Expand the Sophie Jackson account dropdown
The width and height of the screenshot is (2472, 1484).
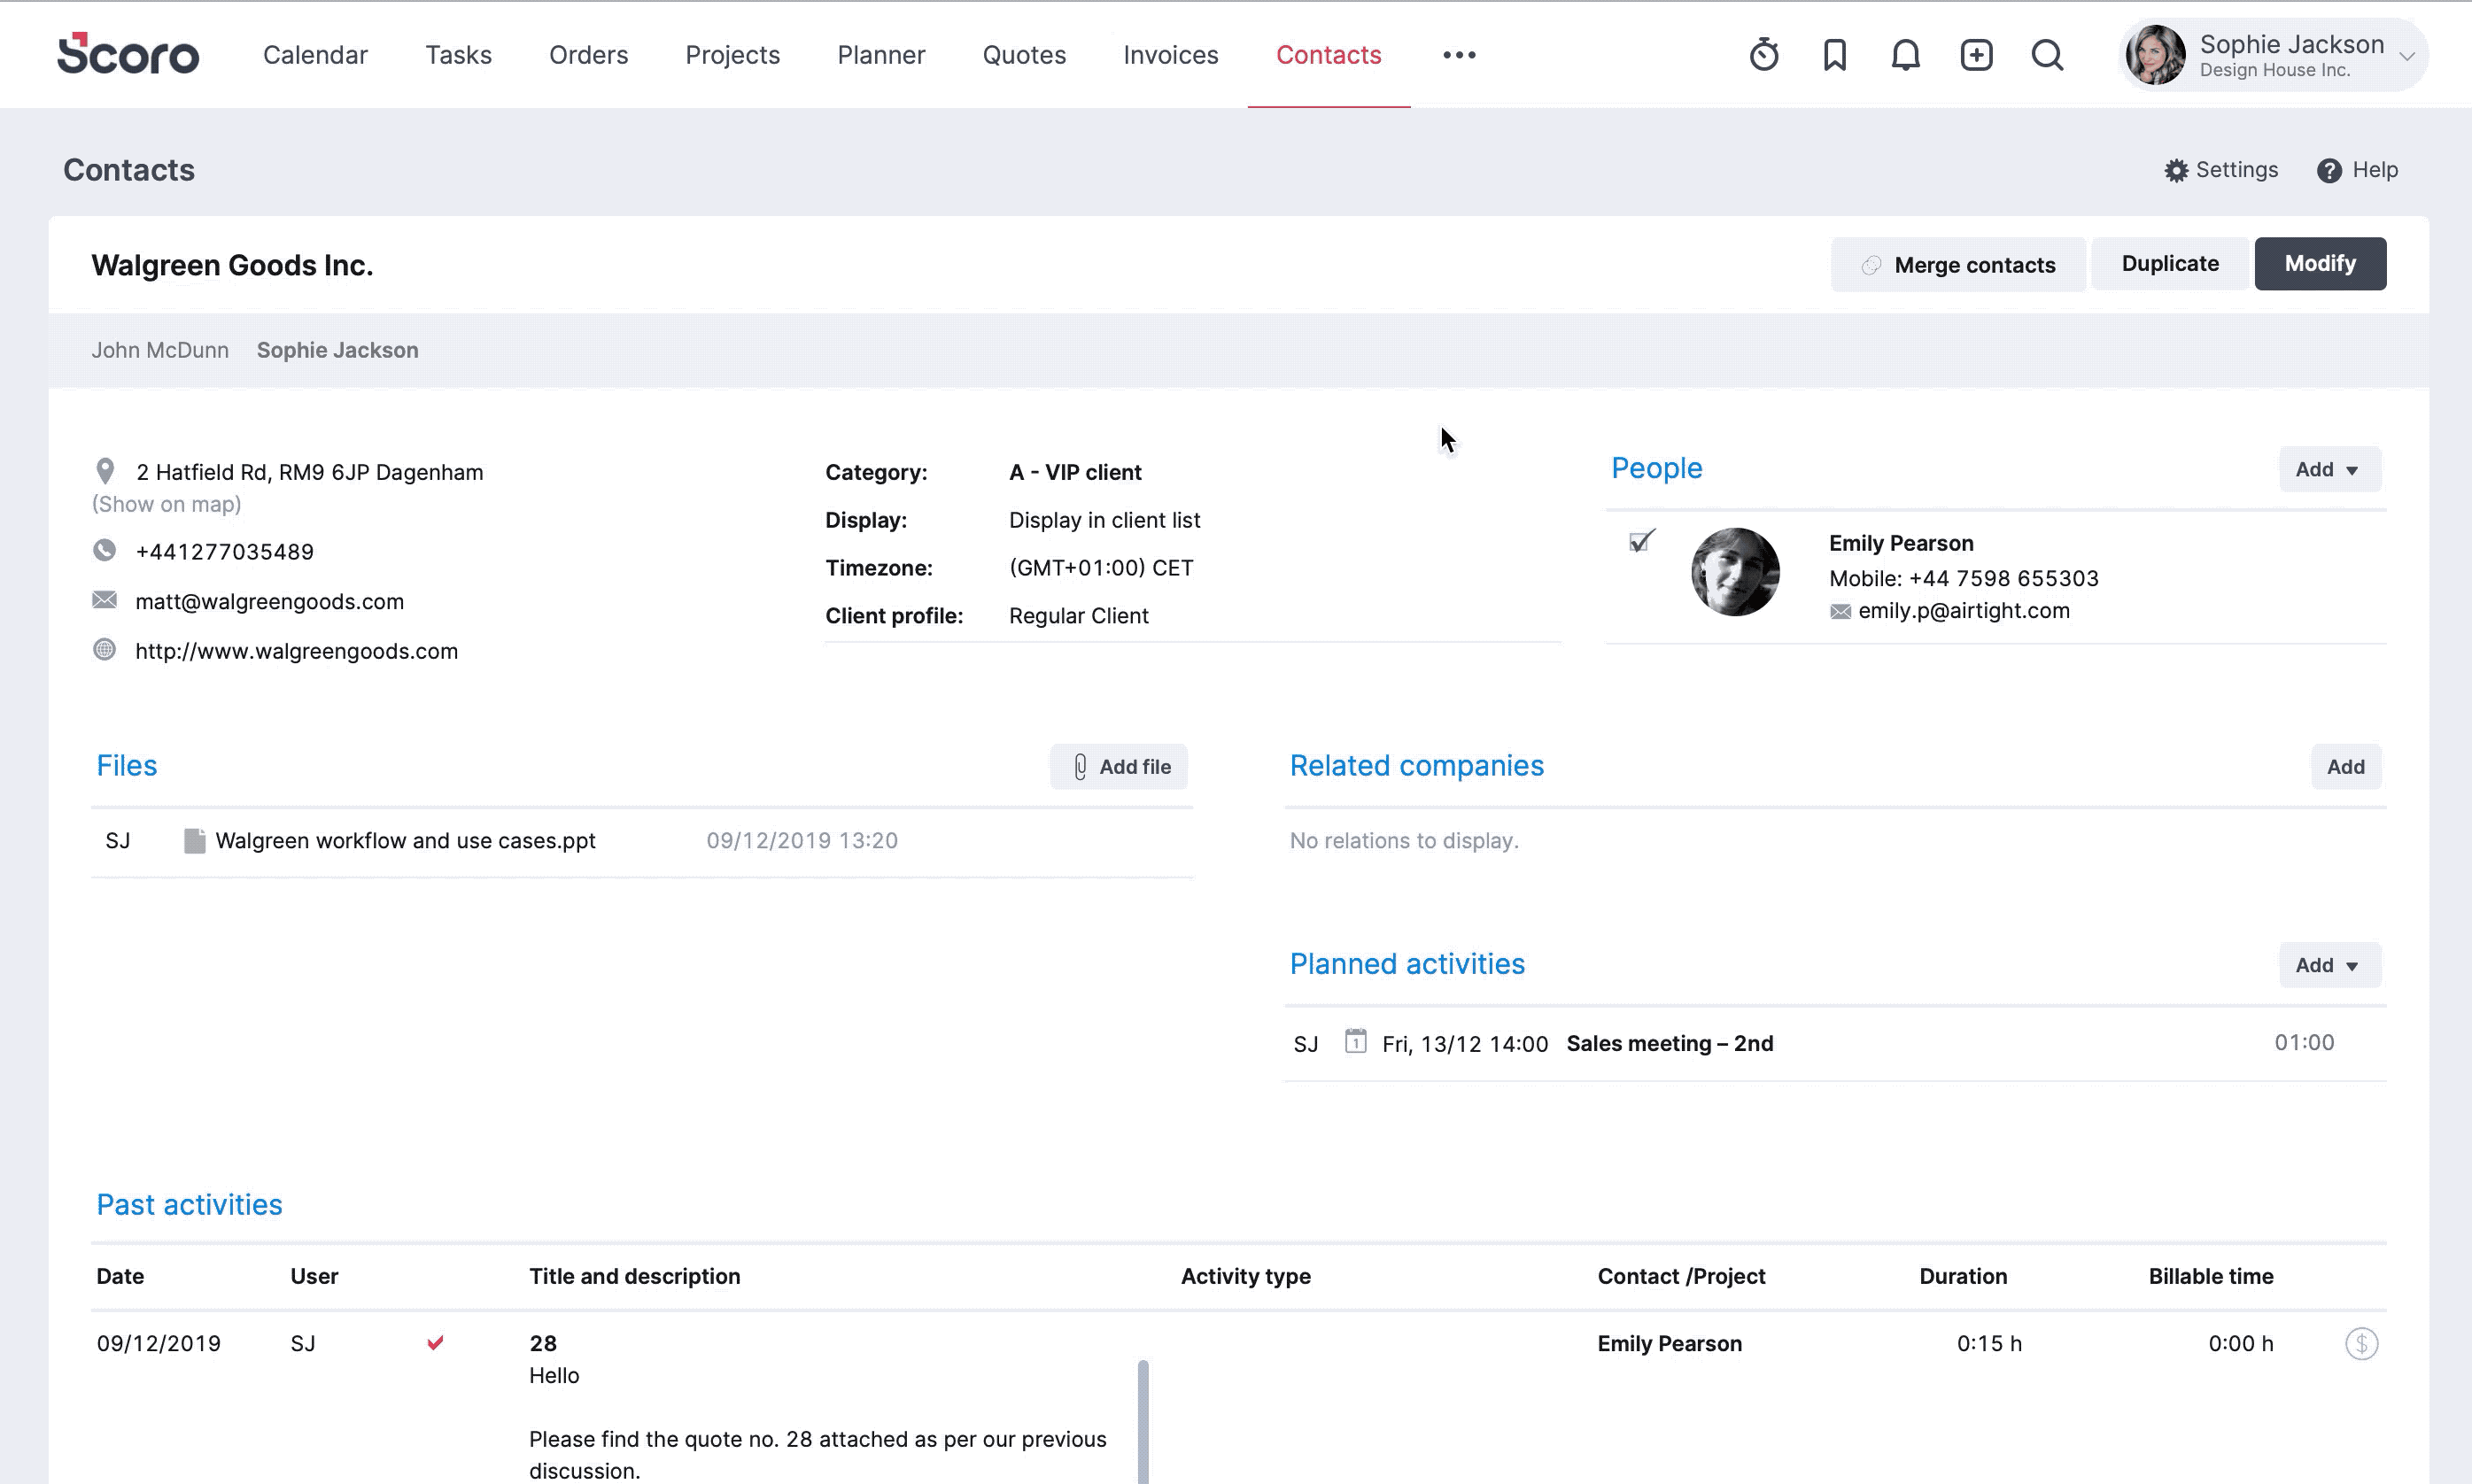[x=2408, y=56]
